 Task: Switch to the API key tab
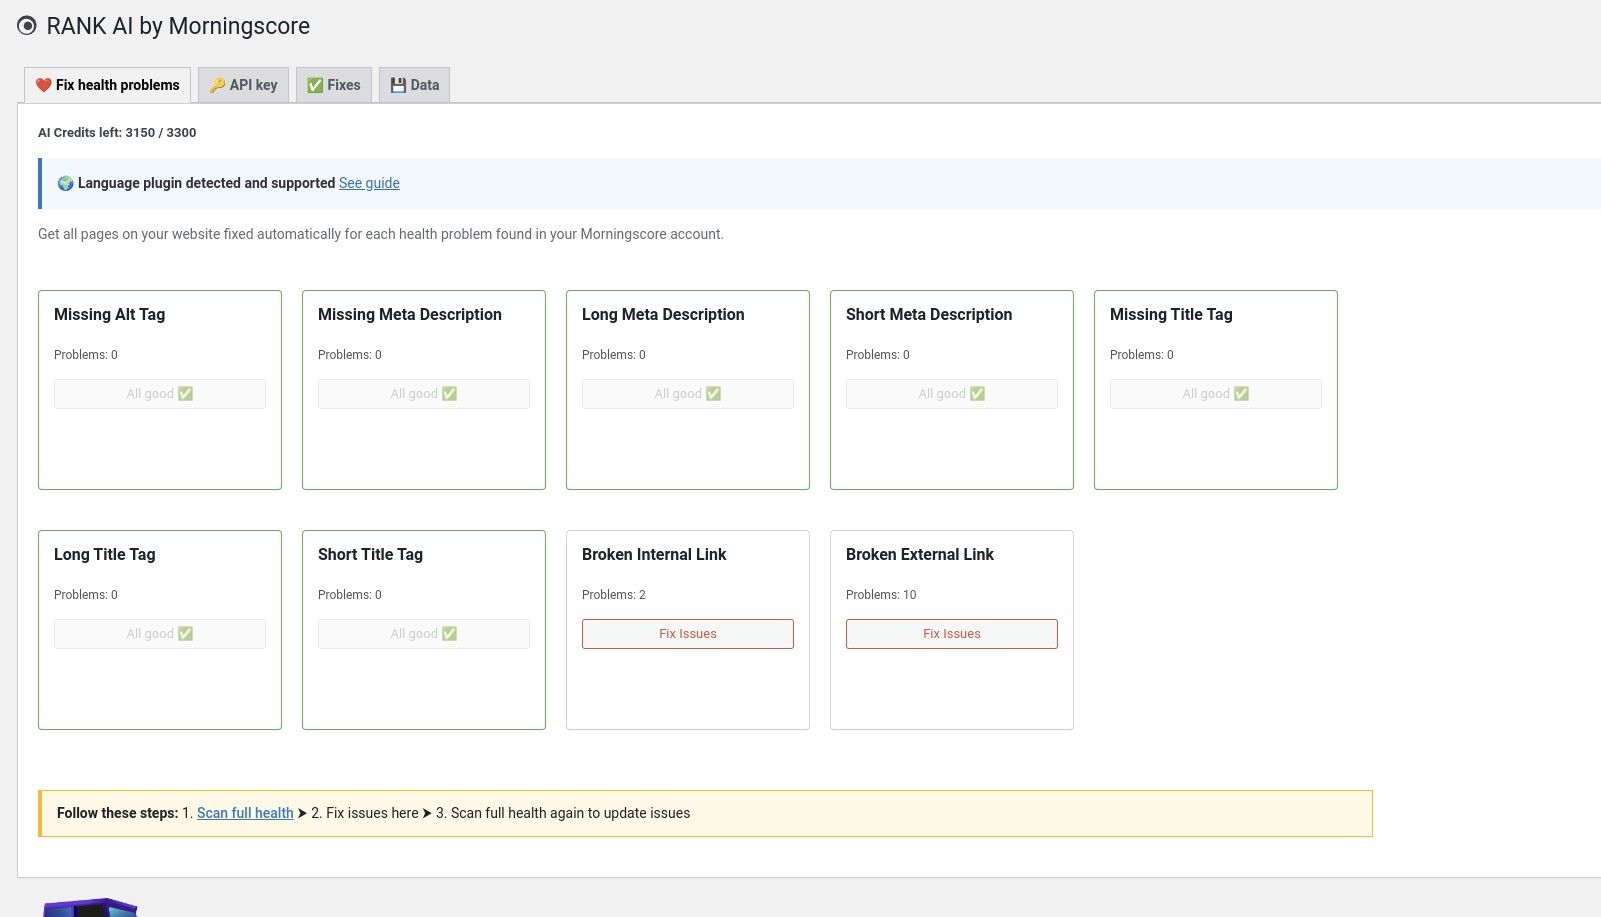(243, 85)
